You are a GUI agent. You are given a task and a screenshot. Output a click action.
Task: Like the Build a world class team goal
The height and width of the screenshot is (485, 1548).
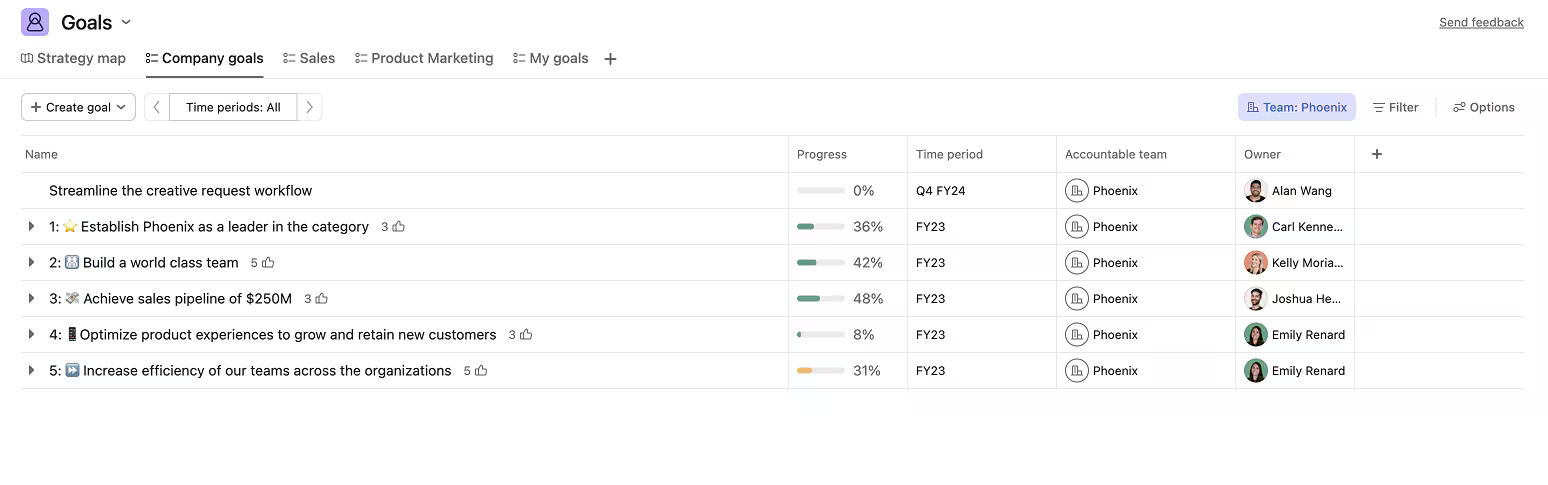(268, 263)
